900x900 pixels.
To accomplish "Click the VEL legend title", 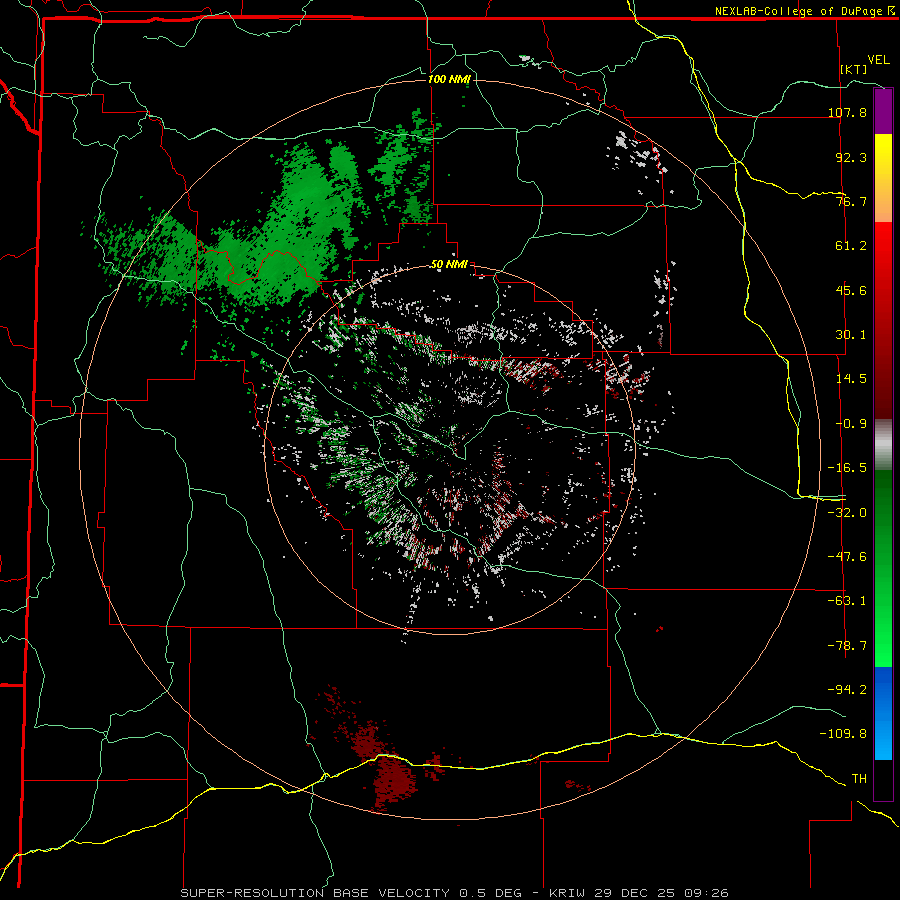I will (878, 60).
